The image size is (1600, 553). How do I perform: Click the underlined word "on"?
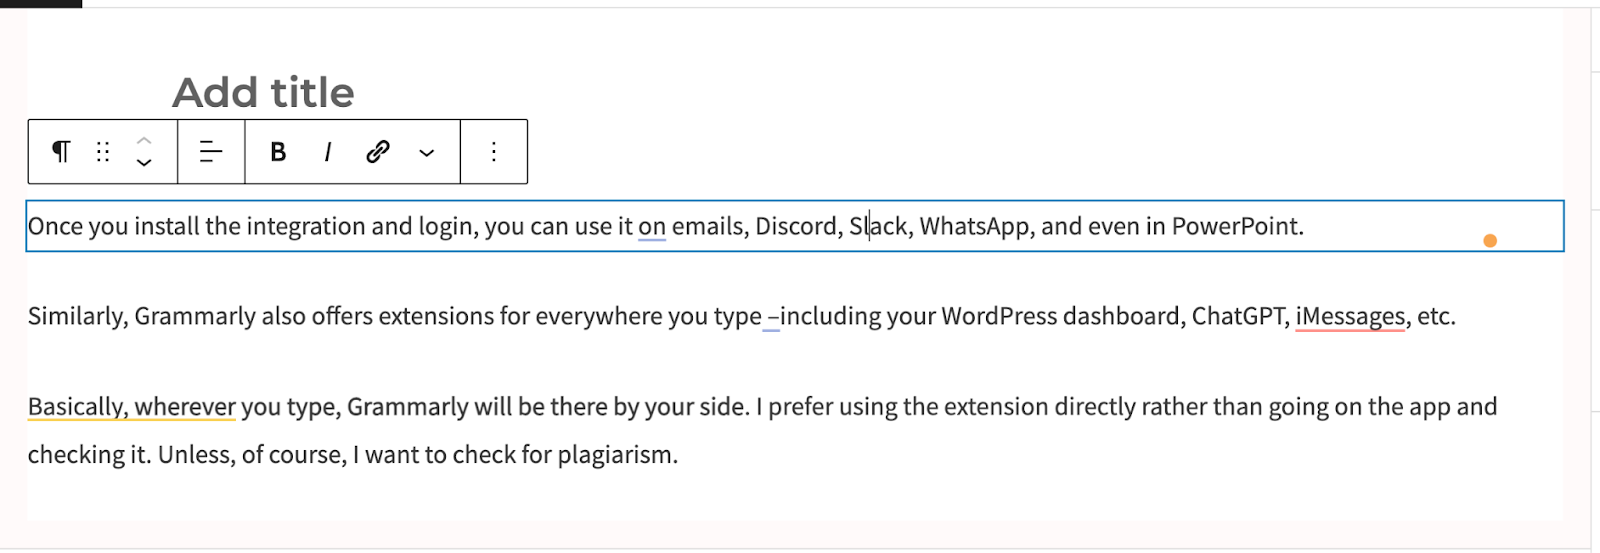[x=652, y=227]
